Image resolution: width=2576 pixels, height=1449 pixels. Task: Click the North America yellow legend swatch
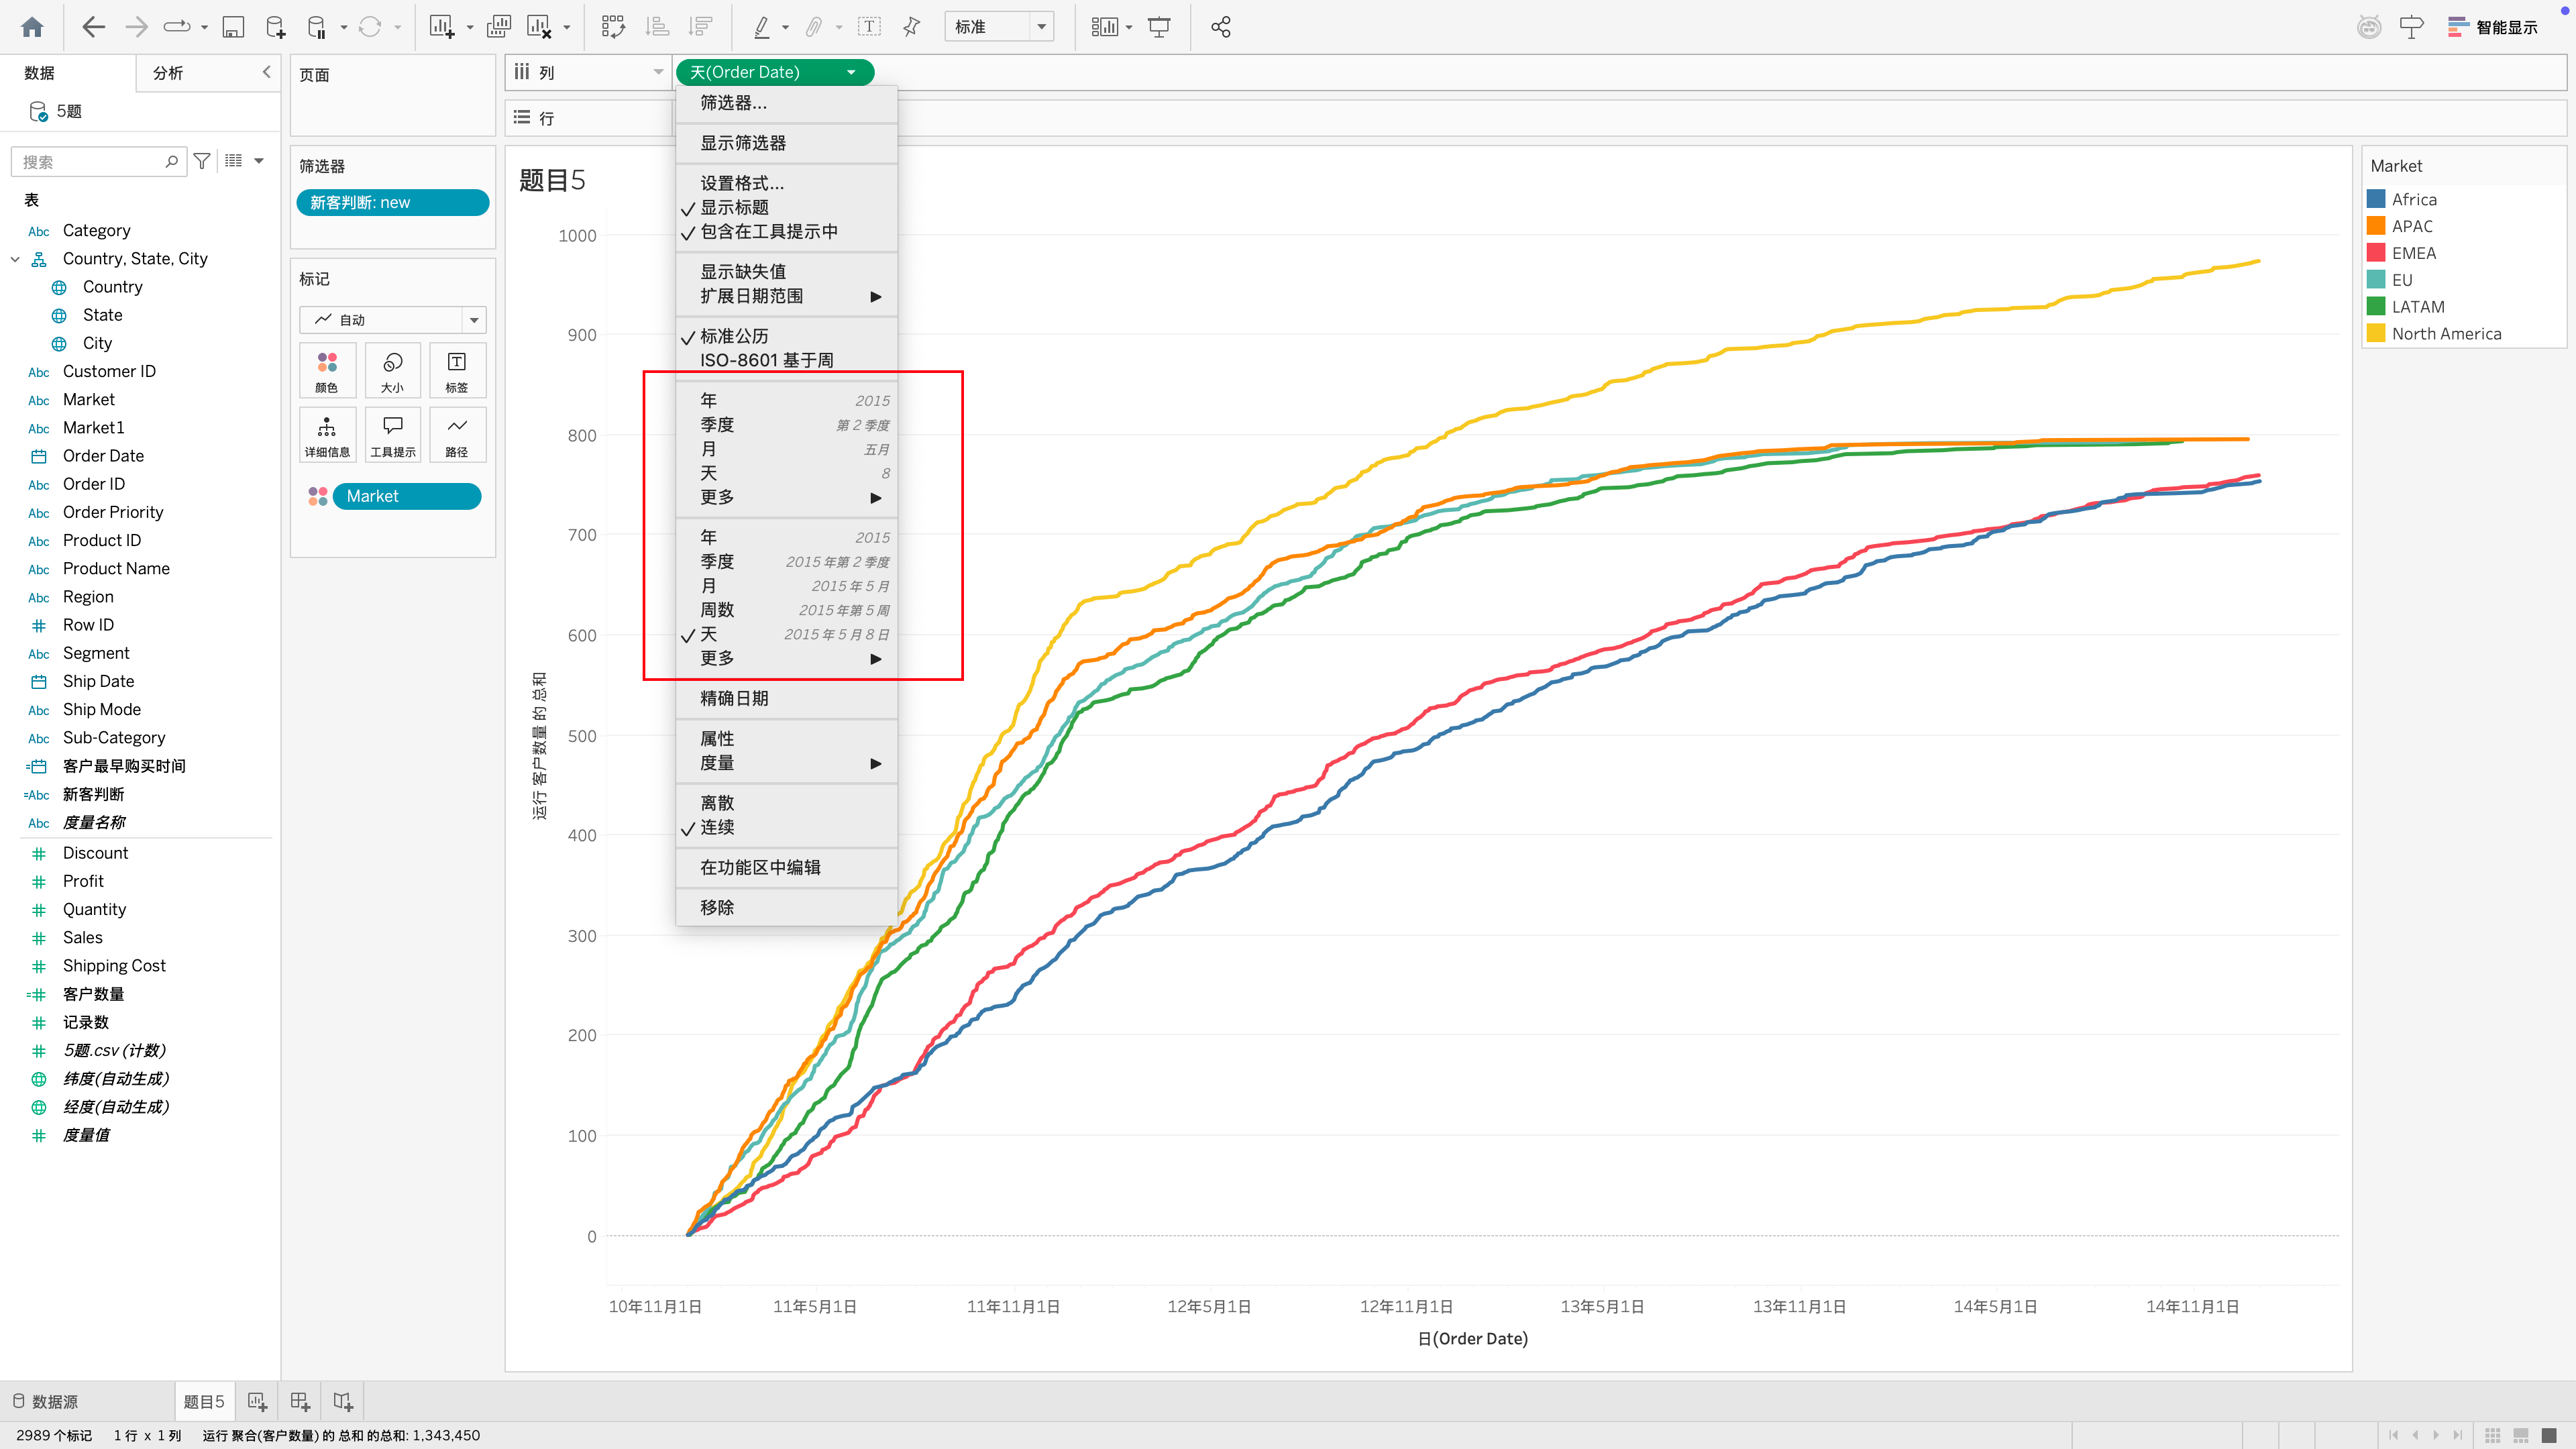[2376, 333]
